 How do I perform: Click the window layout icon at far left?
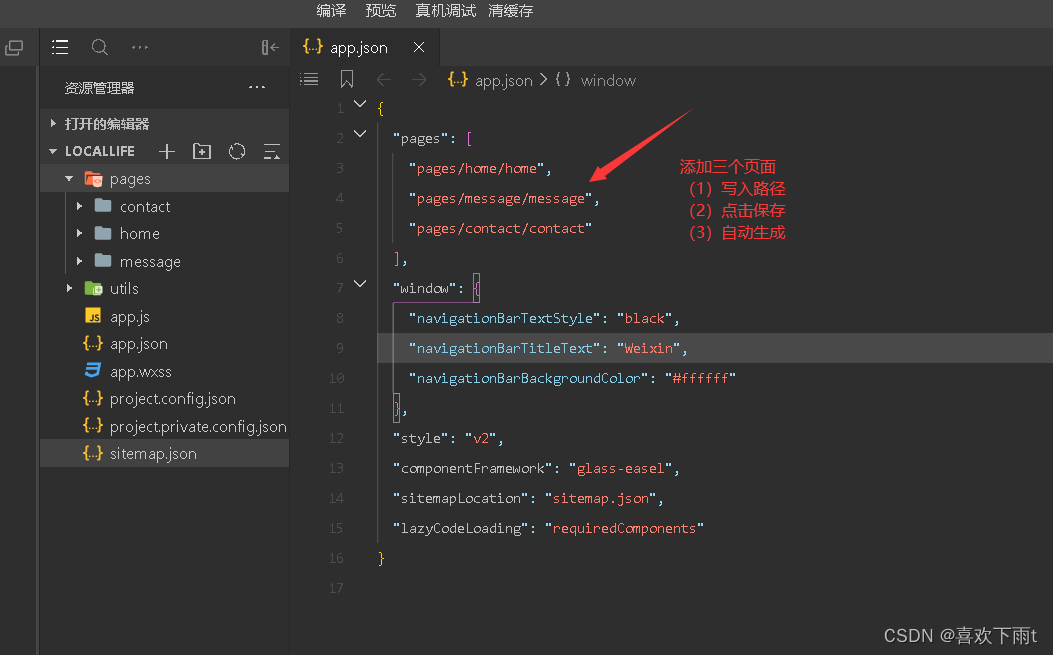(x=14, y=48)
